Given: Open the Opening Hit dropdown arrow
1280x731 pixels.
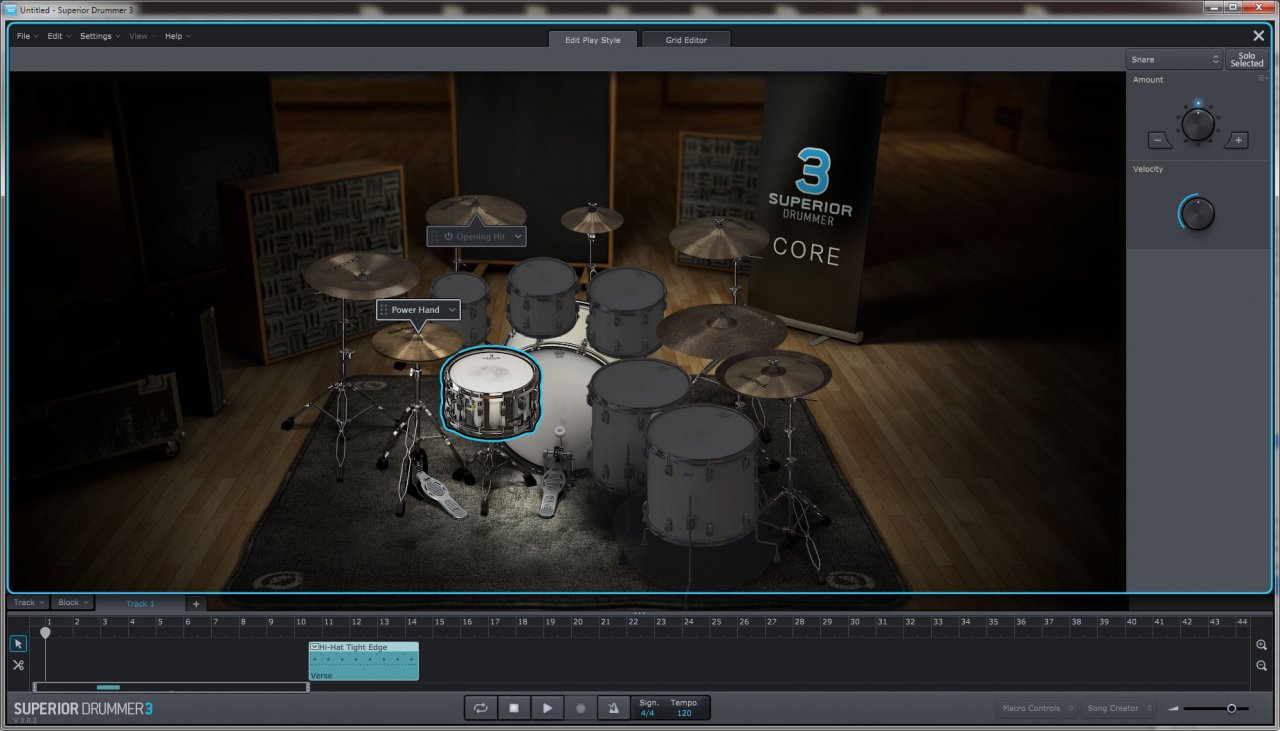Looking at the screenshot, I should click(x=518, y=237).
